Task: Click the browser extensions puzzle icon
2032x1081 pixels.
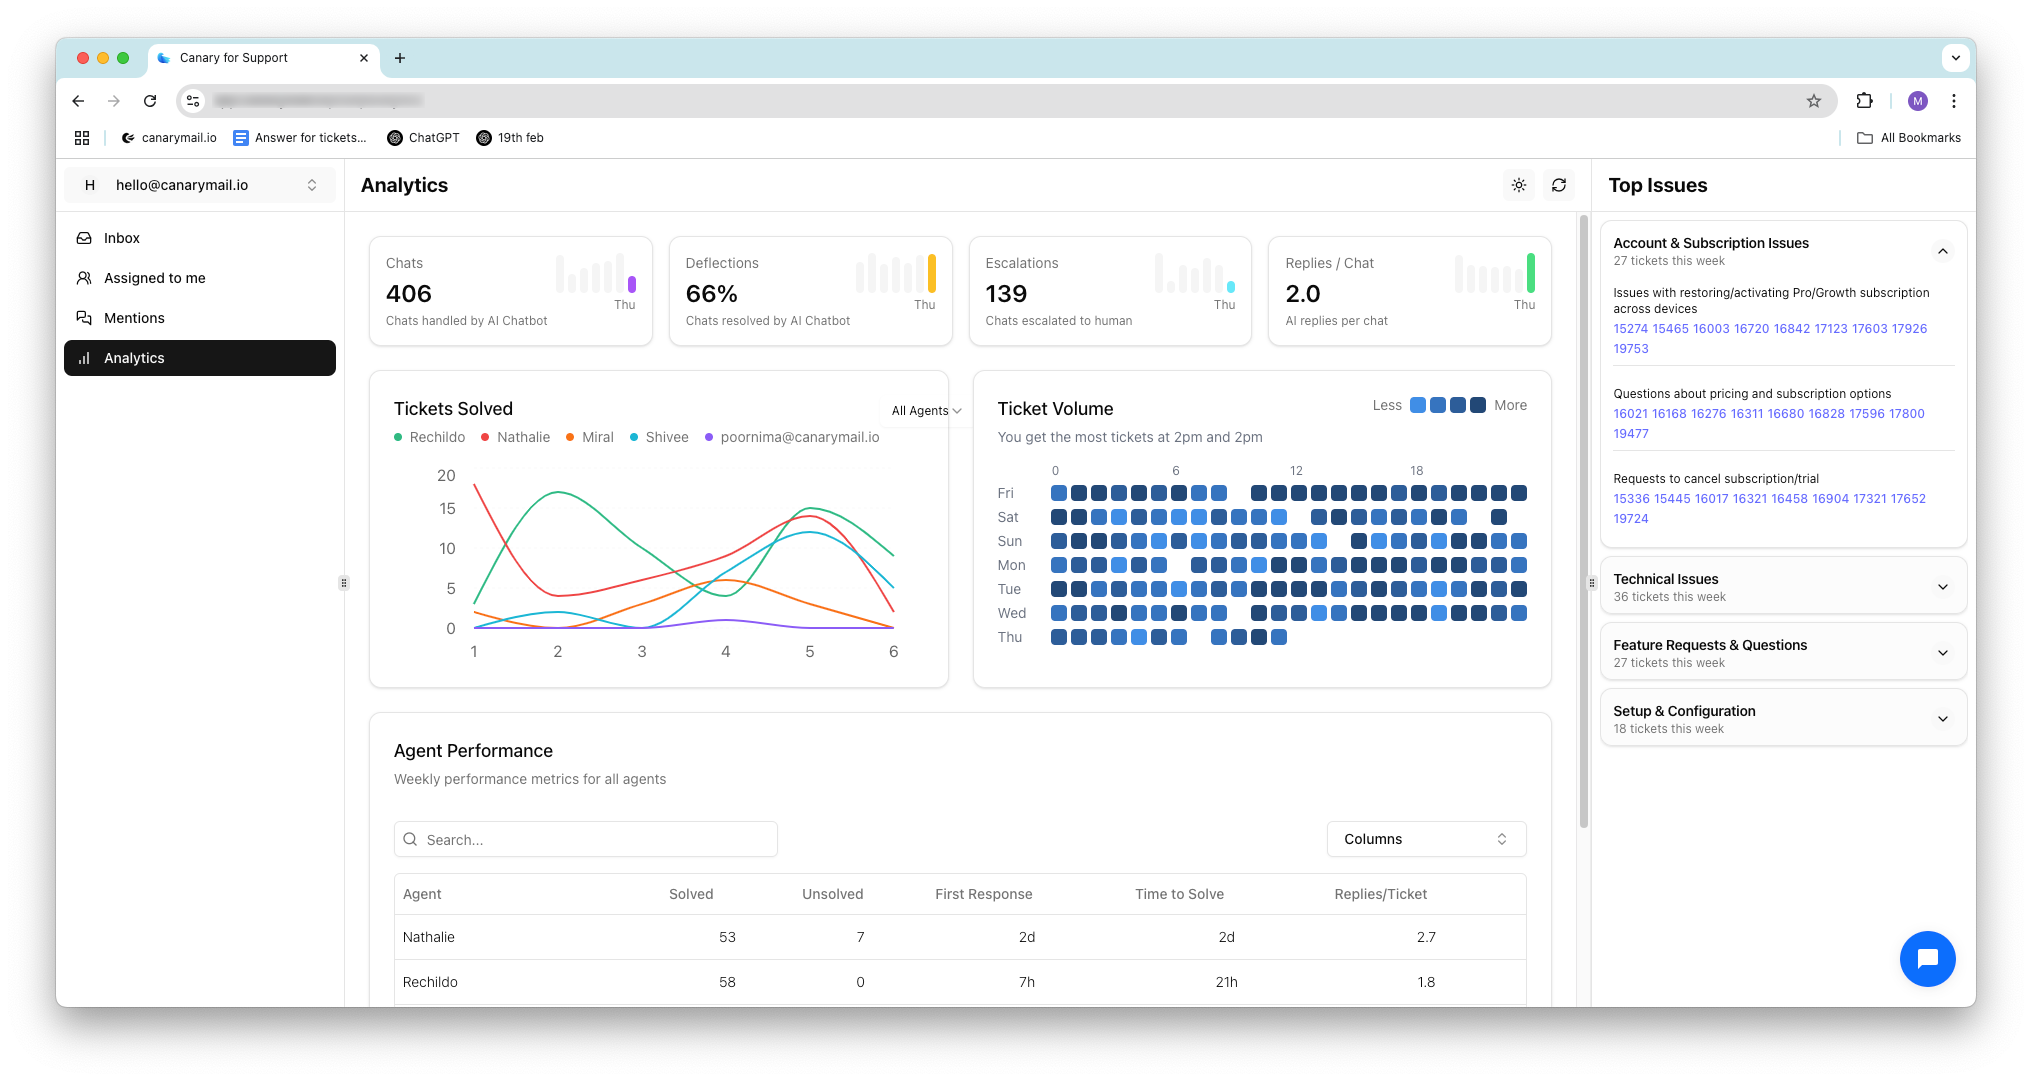Action: click(1864, 101)
